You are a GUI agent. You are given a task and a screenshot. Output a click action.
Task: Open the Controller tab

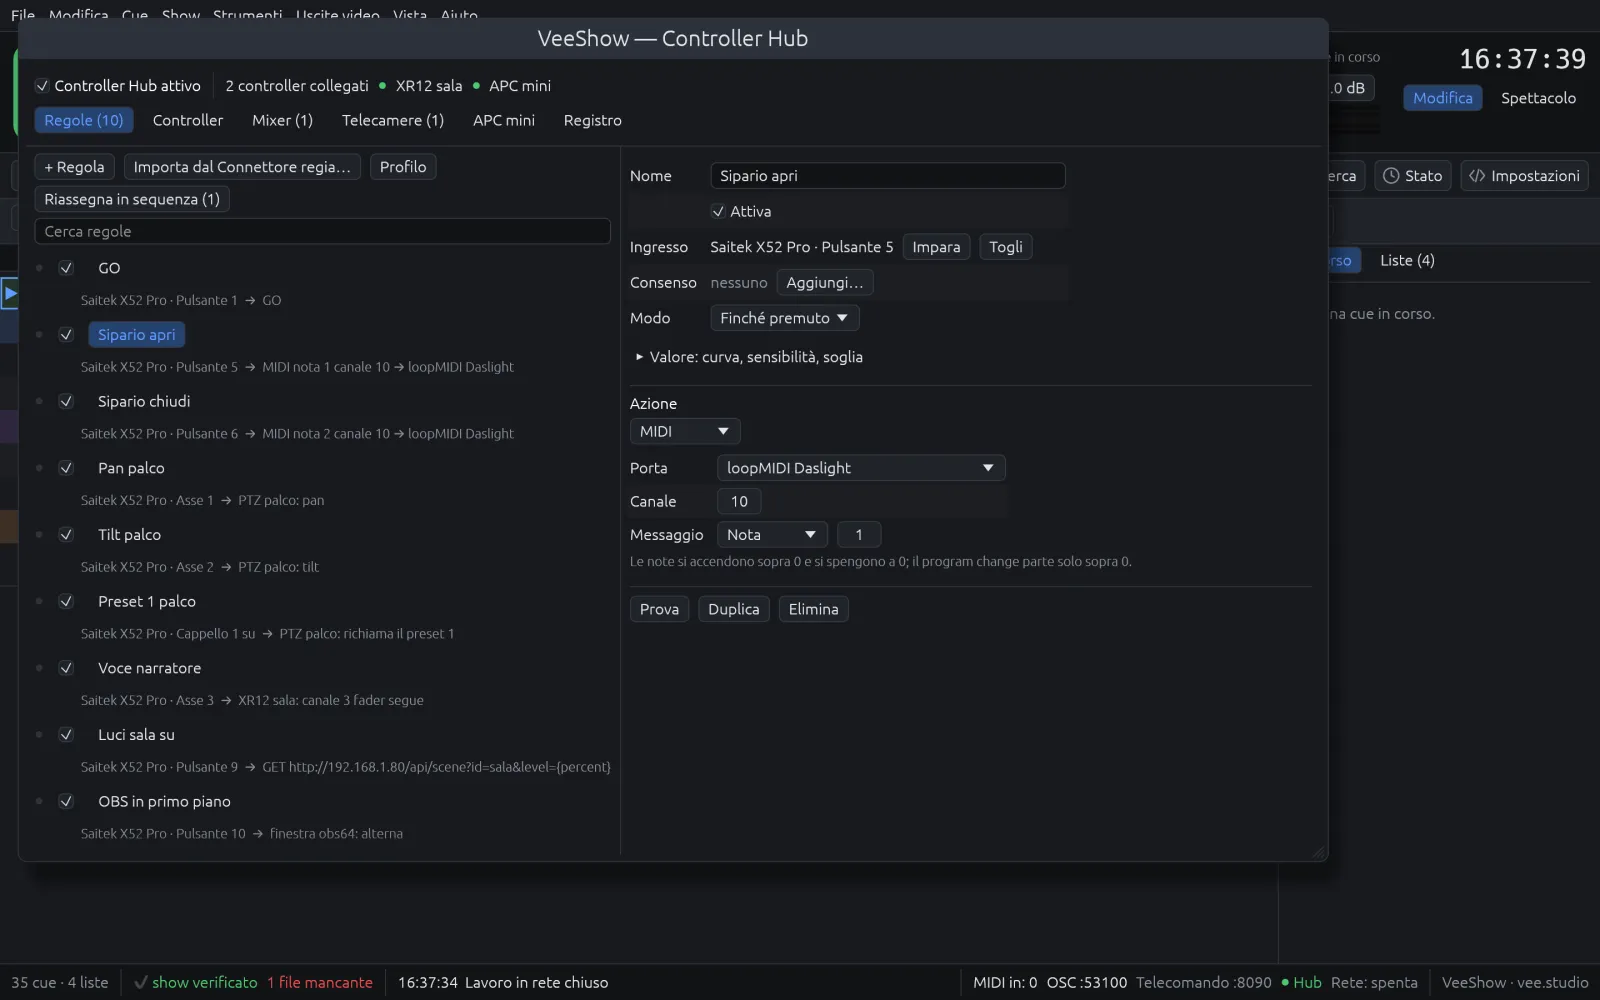188,120
